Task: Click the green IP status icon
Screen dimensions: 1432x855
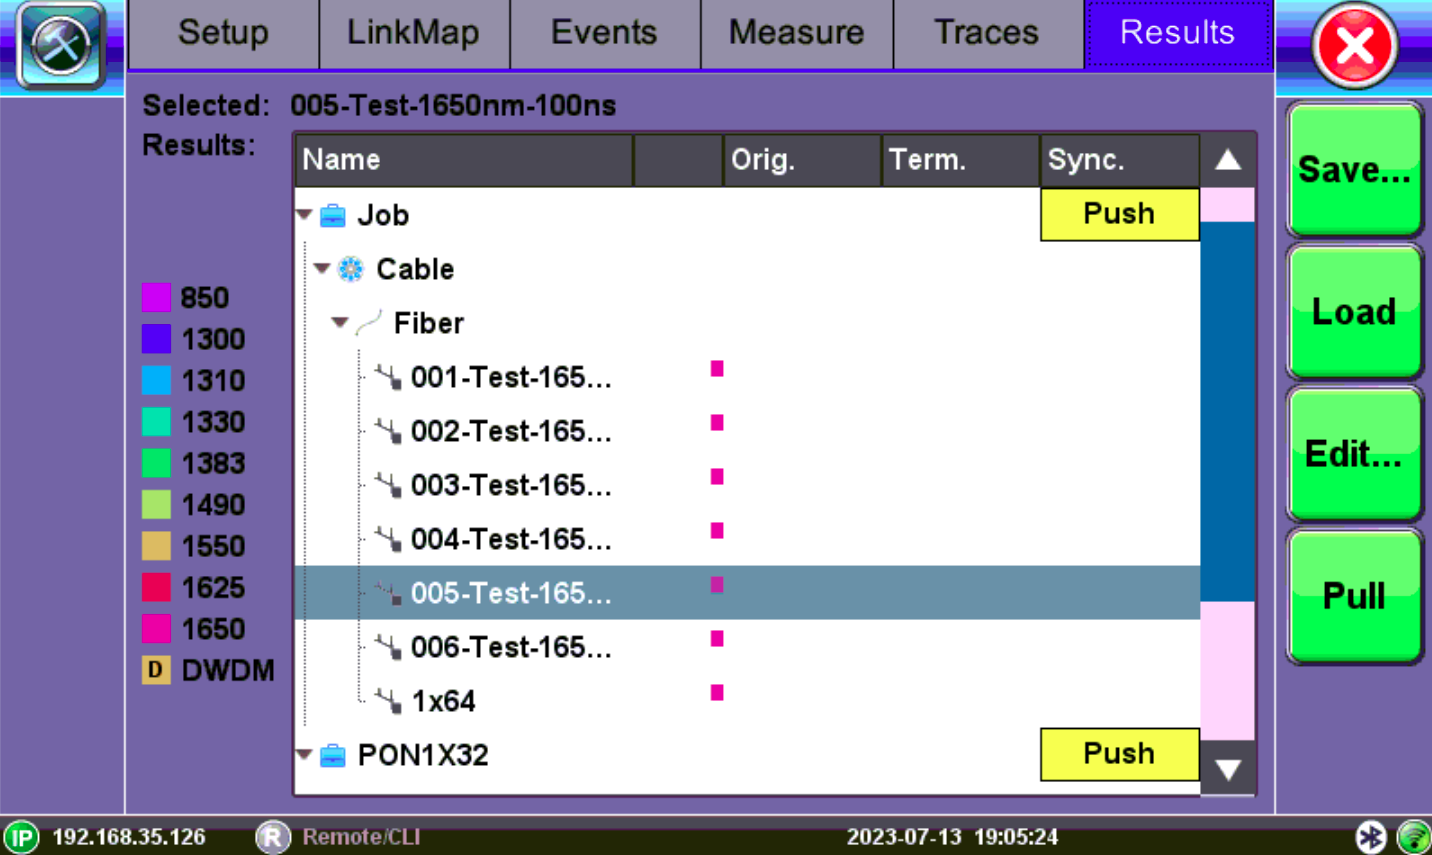Action: tap(21, 837)
